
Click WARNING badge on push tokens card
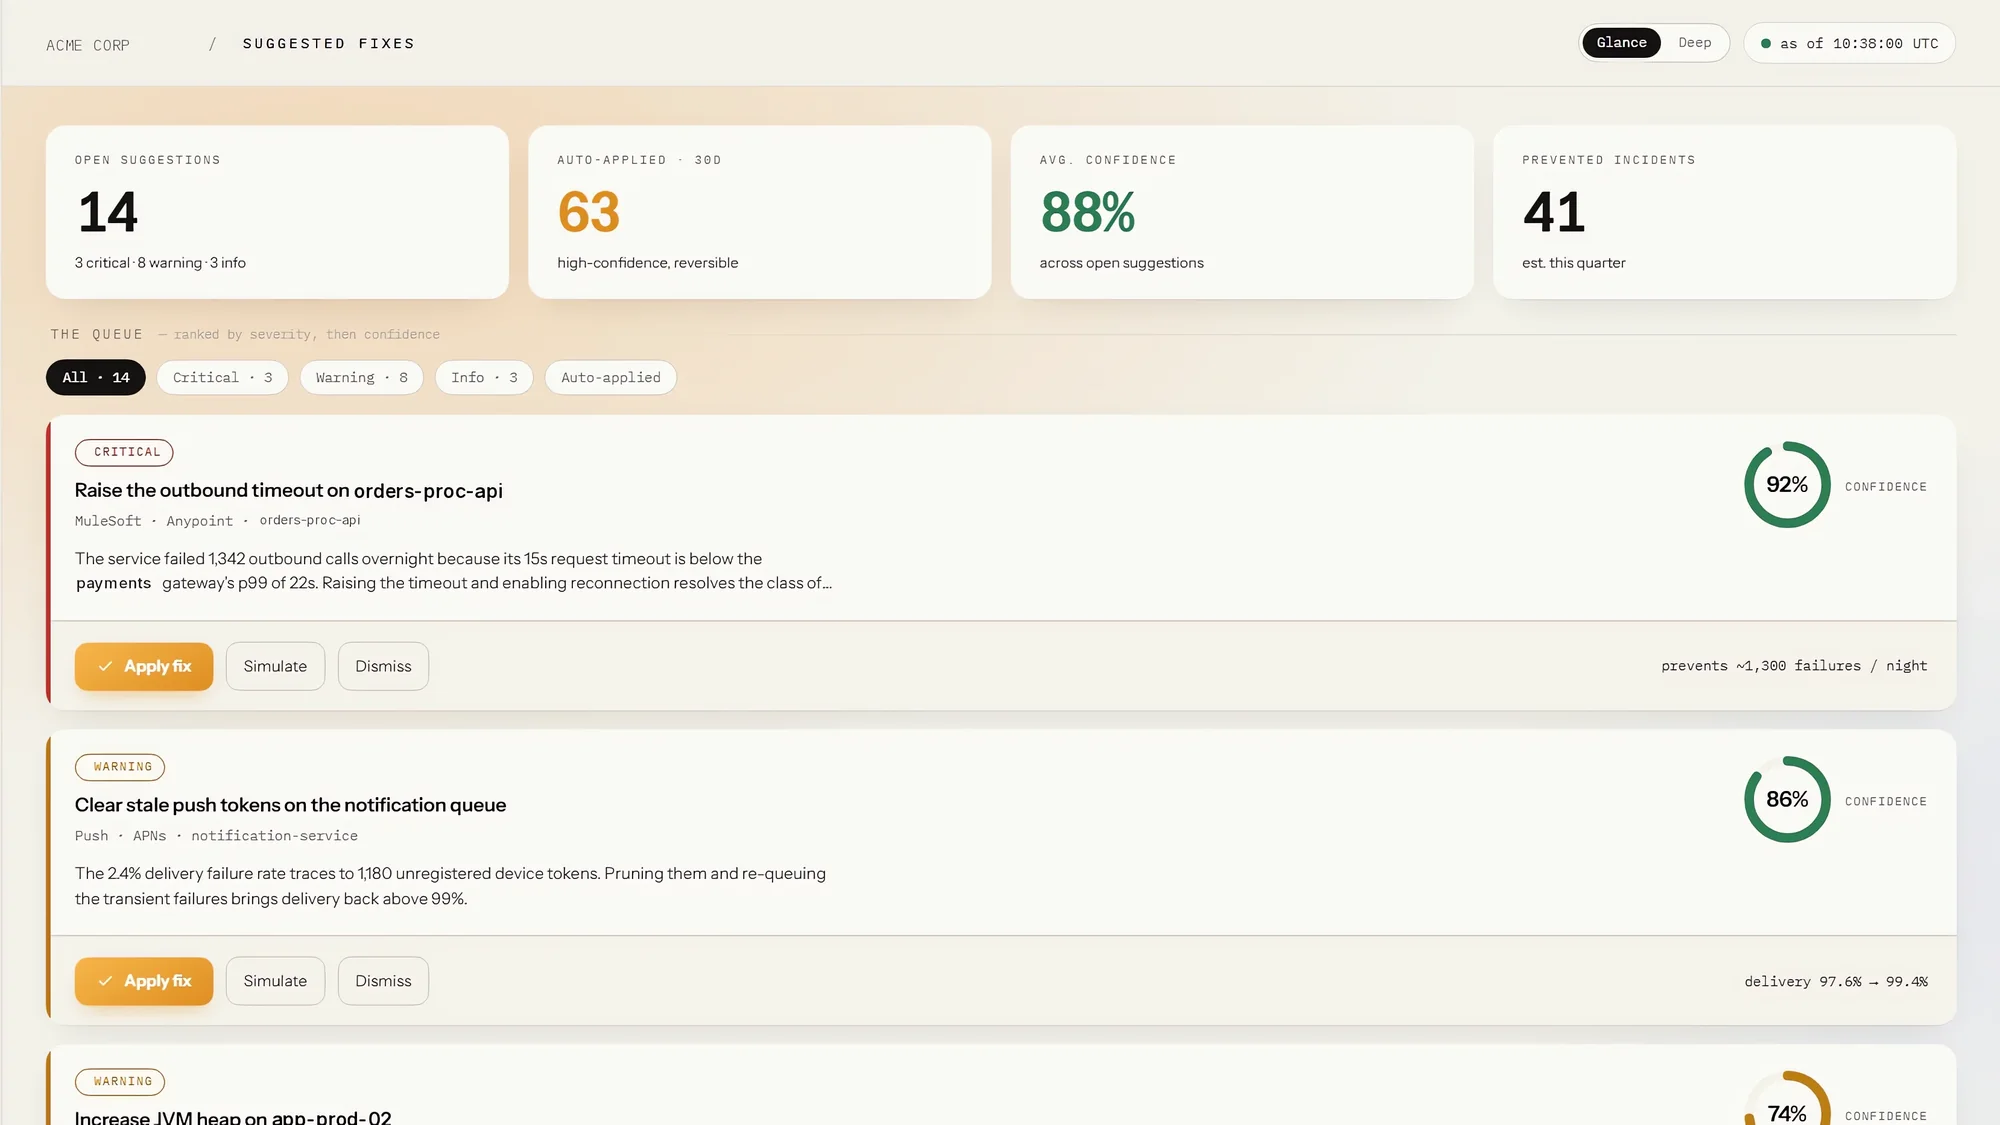(120, 767)
